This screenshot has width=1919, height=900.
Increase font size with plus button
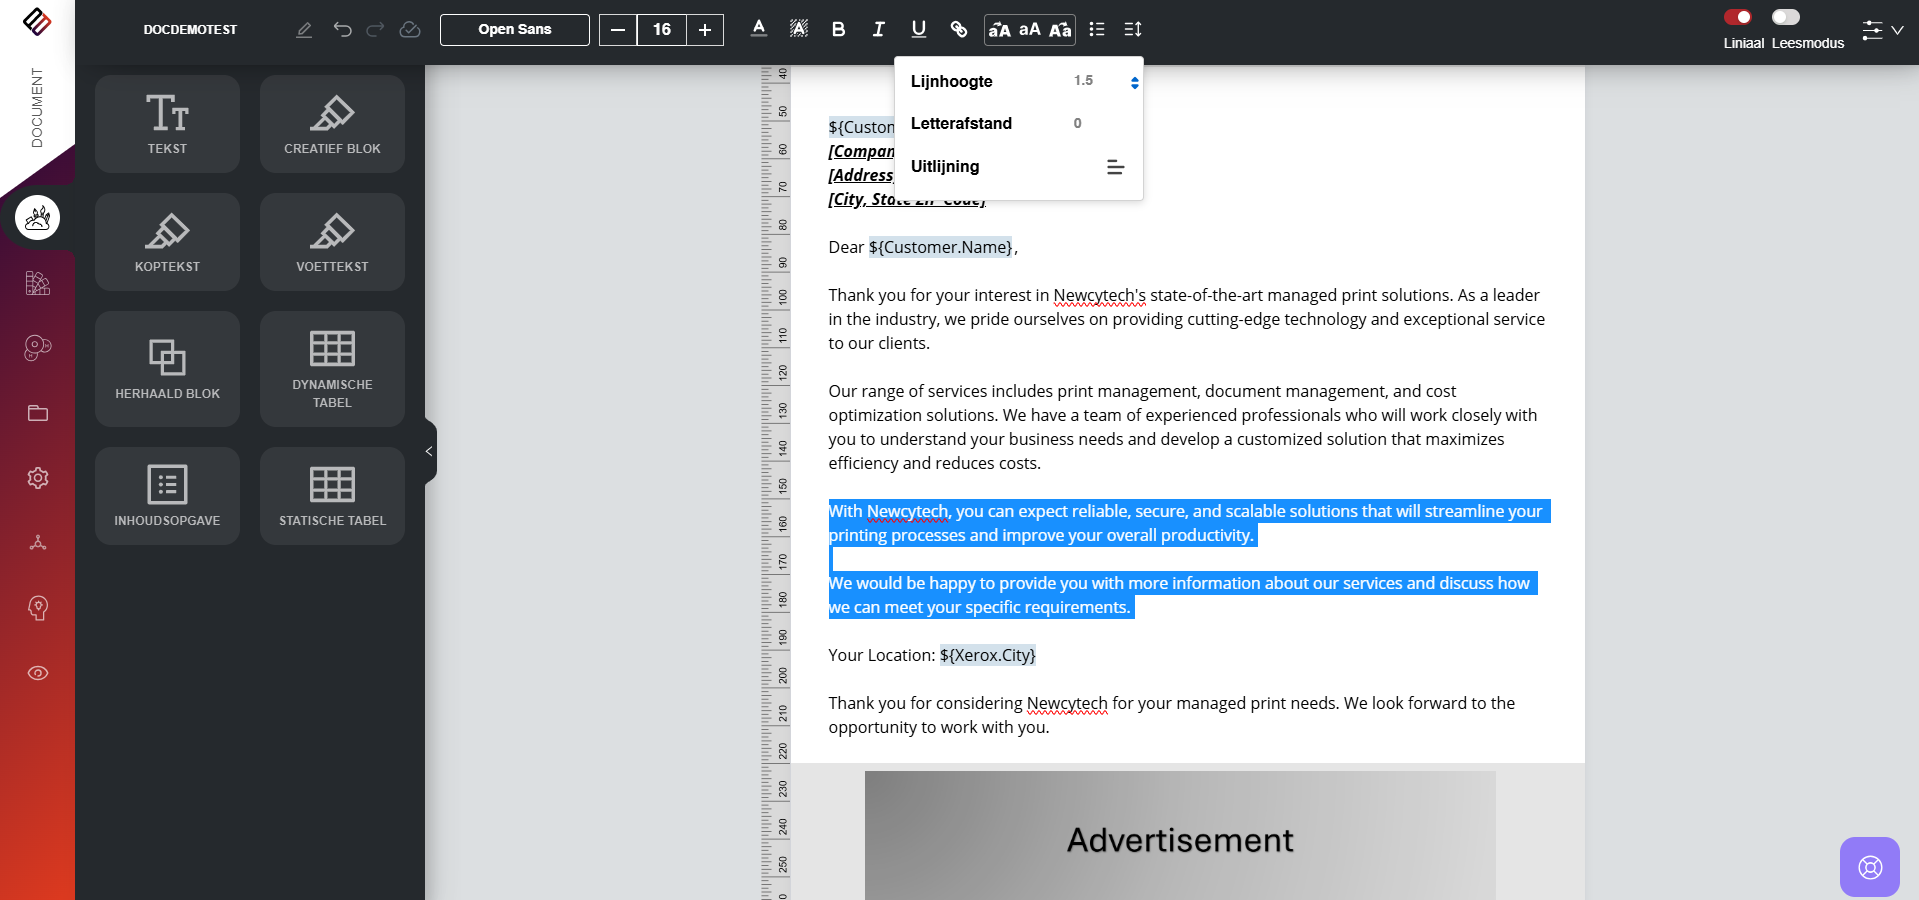[x=705, y=29]
